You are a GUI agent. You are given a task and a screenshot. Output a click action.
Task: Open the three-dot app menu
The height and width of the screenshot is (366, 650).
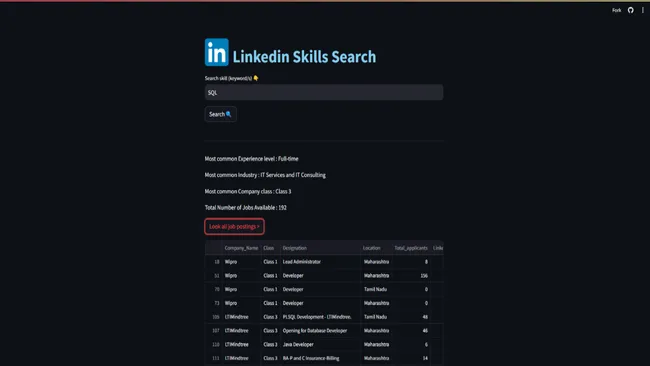point(643,10)
